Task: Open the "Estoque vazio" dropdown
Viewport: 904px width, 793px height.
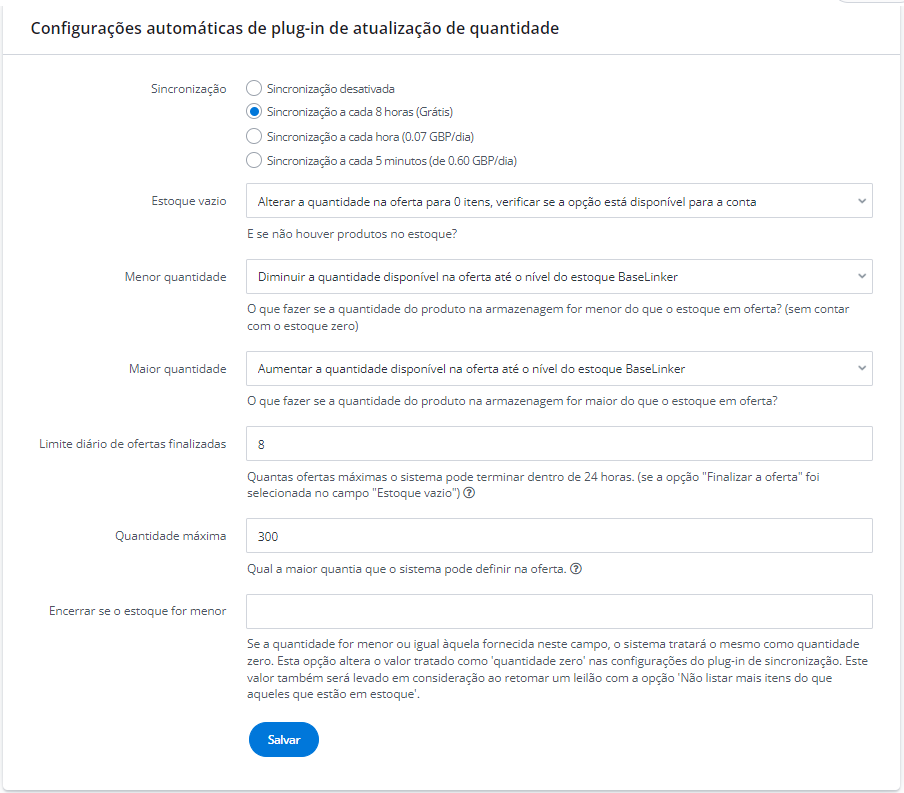Action: coord(559,201)
